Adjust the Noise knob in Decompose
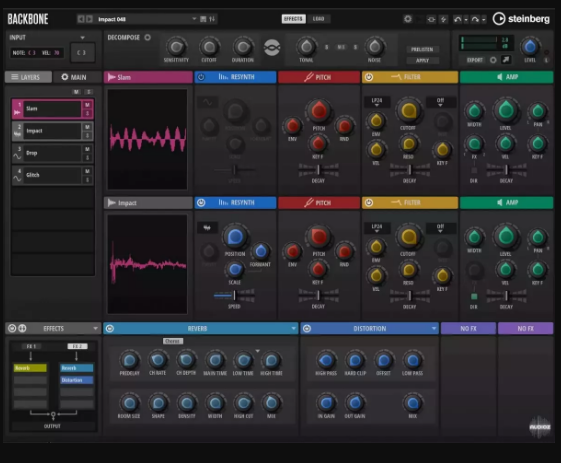This screenshot has width=561, height=463. point(374,47)
